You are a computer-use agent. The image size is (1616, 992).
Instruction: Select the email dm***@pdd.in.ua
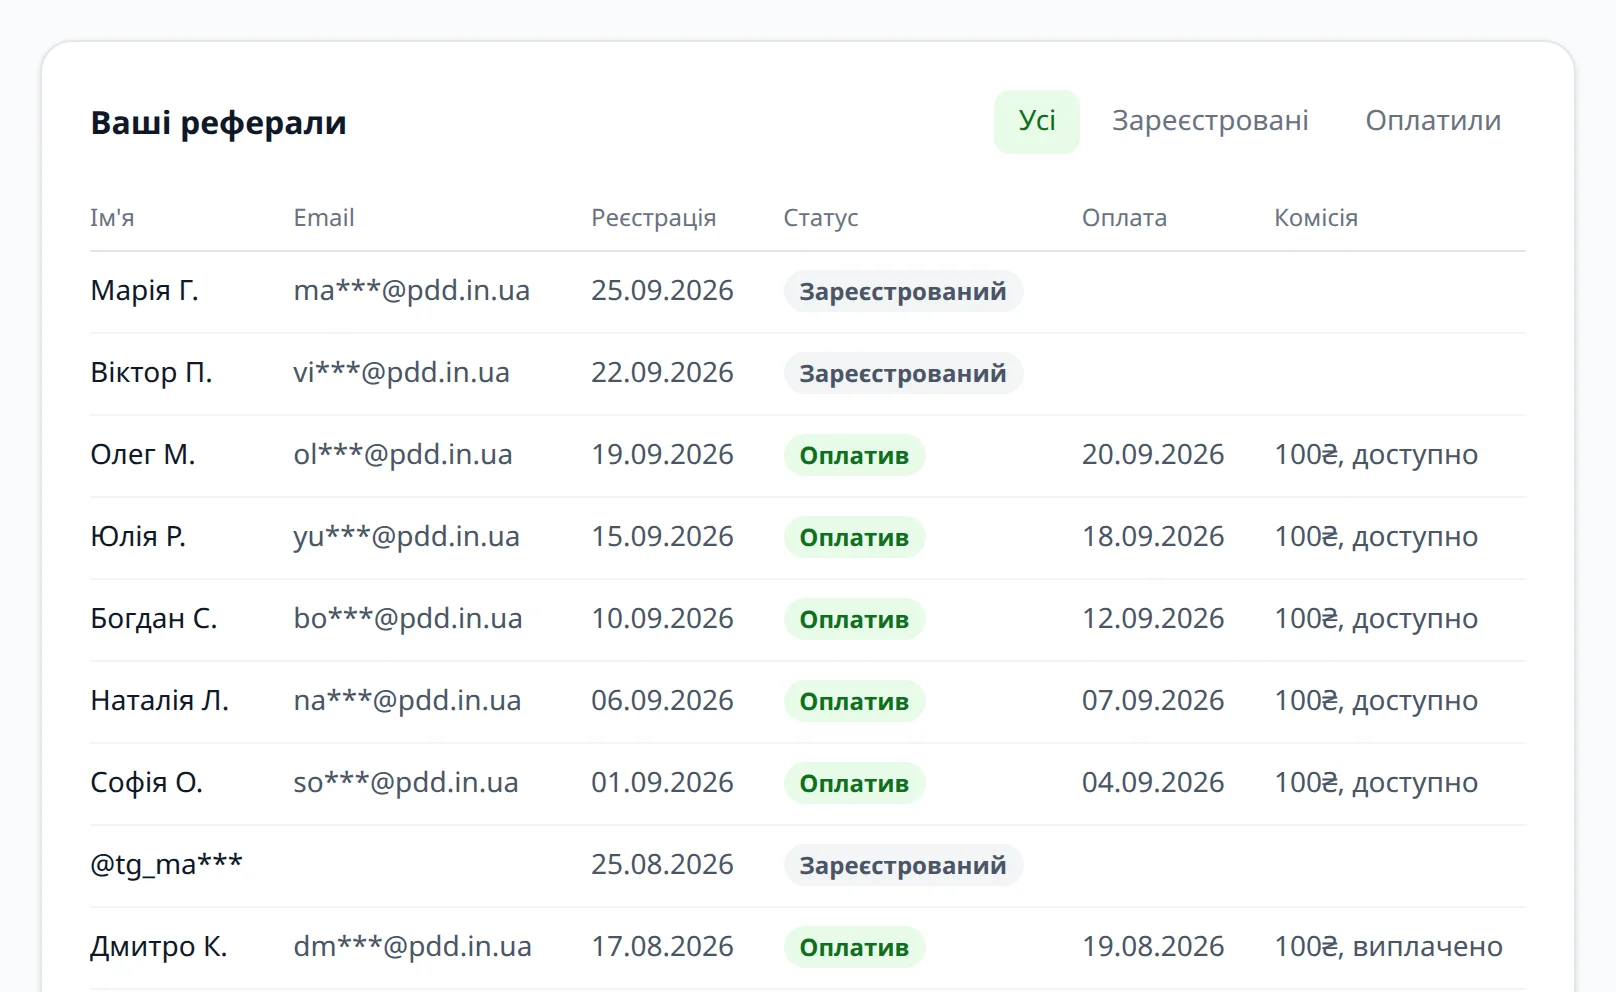click(412, 947)
